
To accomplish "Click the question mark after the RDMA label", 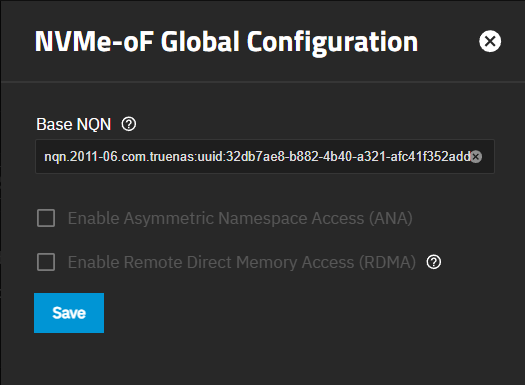I will point(434,262).
